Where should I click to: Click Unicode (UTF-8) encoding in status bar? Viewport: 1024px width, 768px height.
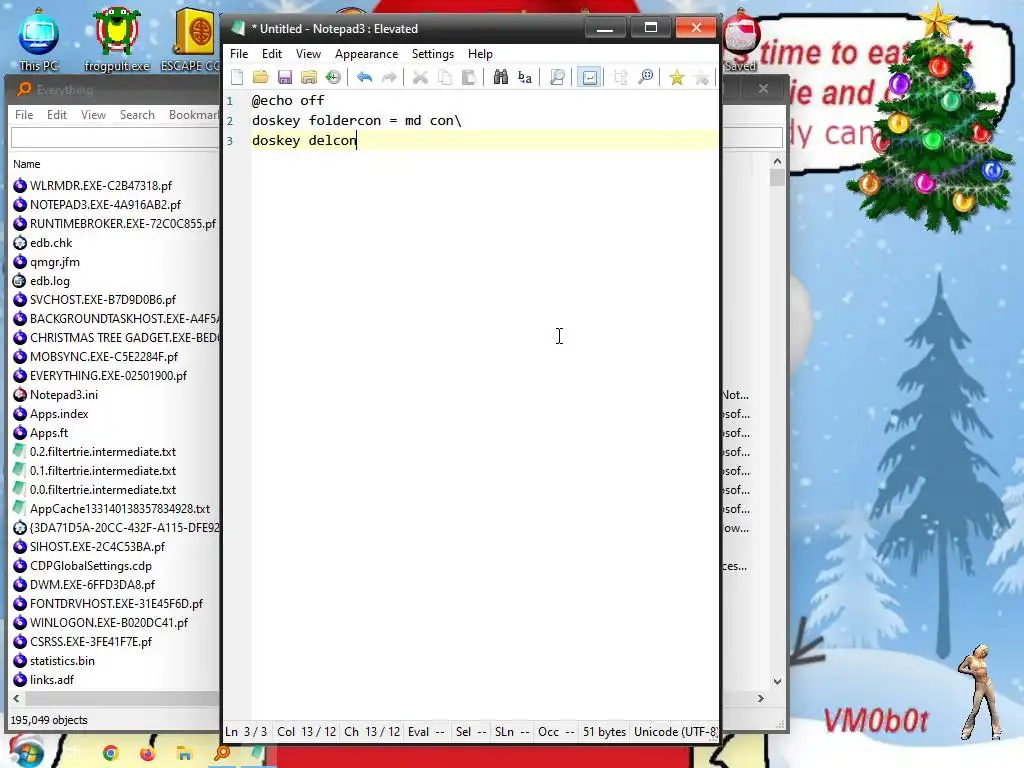click(x=675, y=731)
